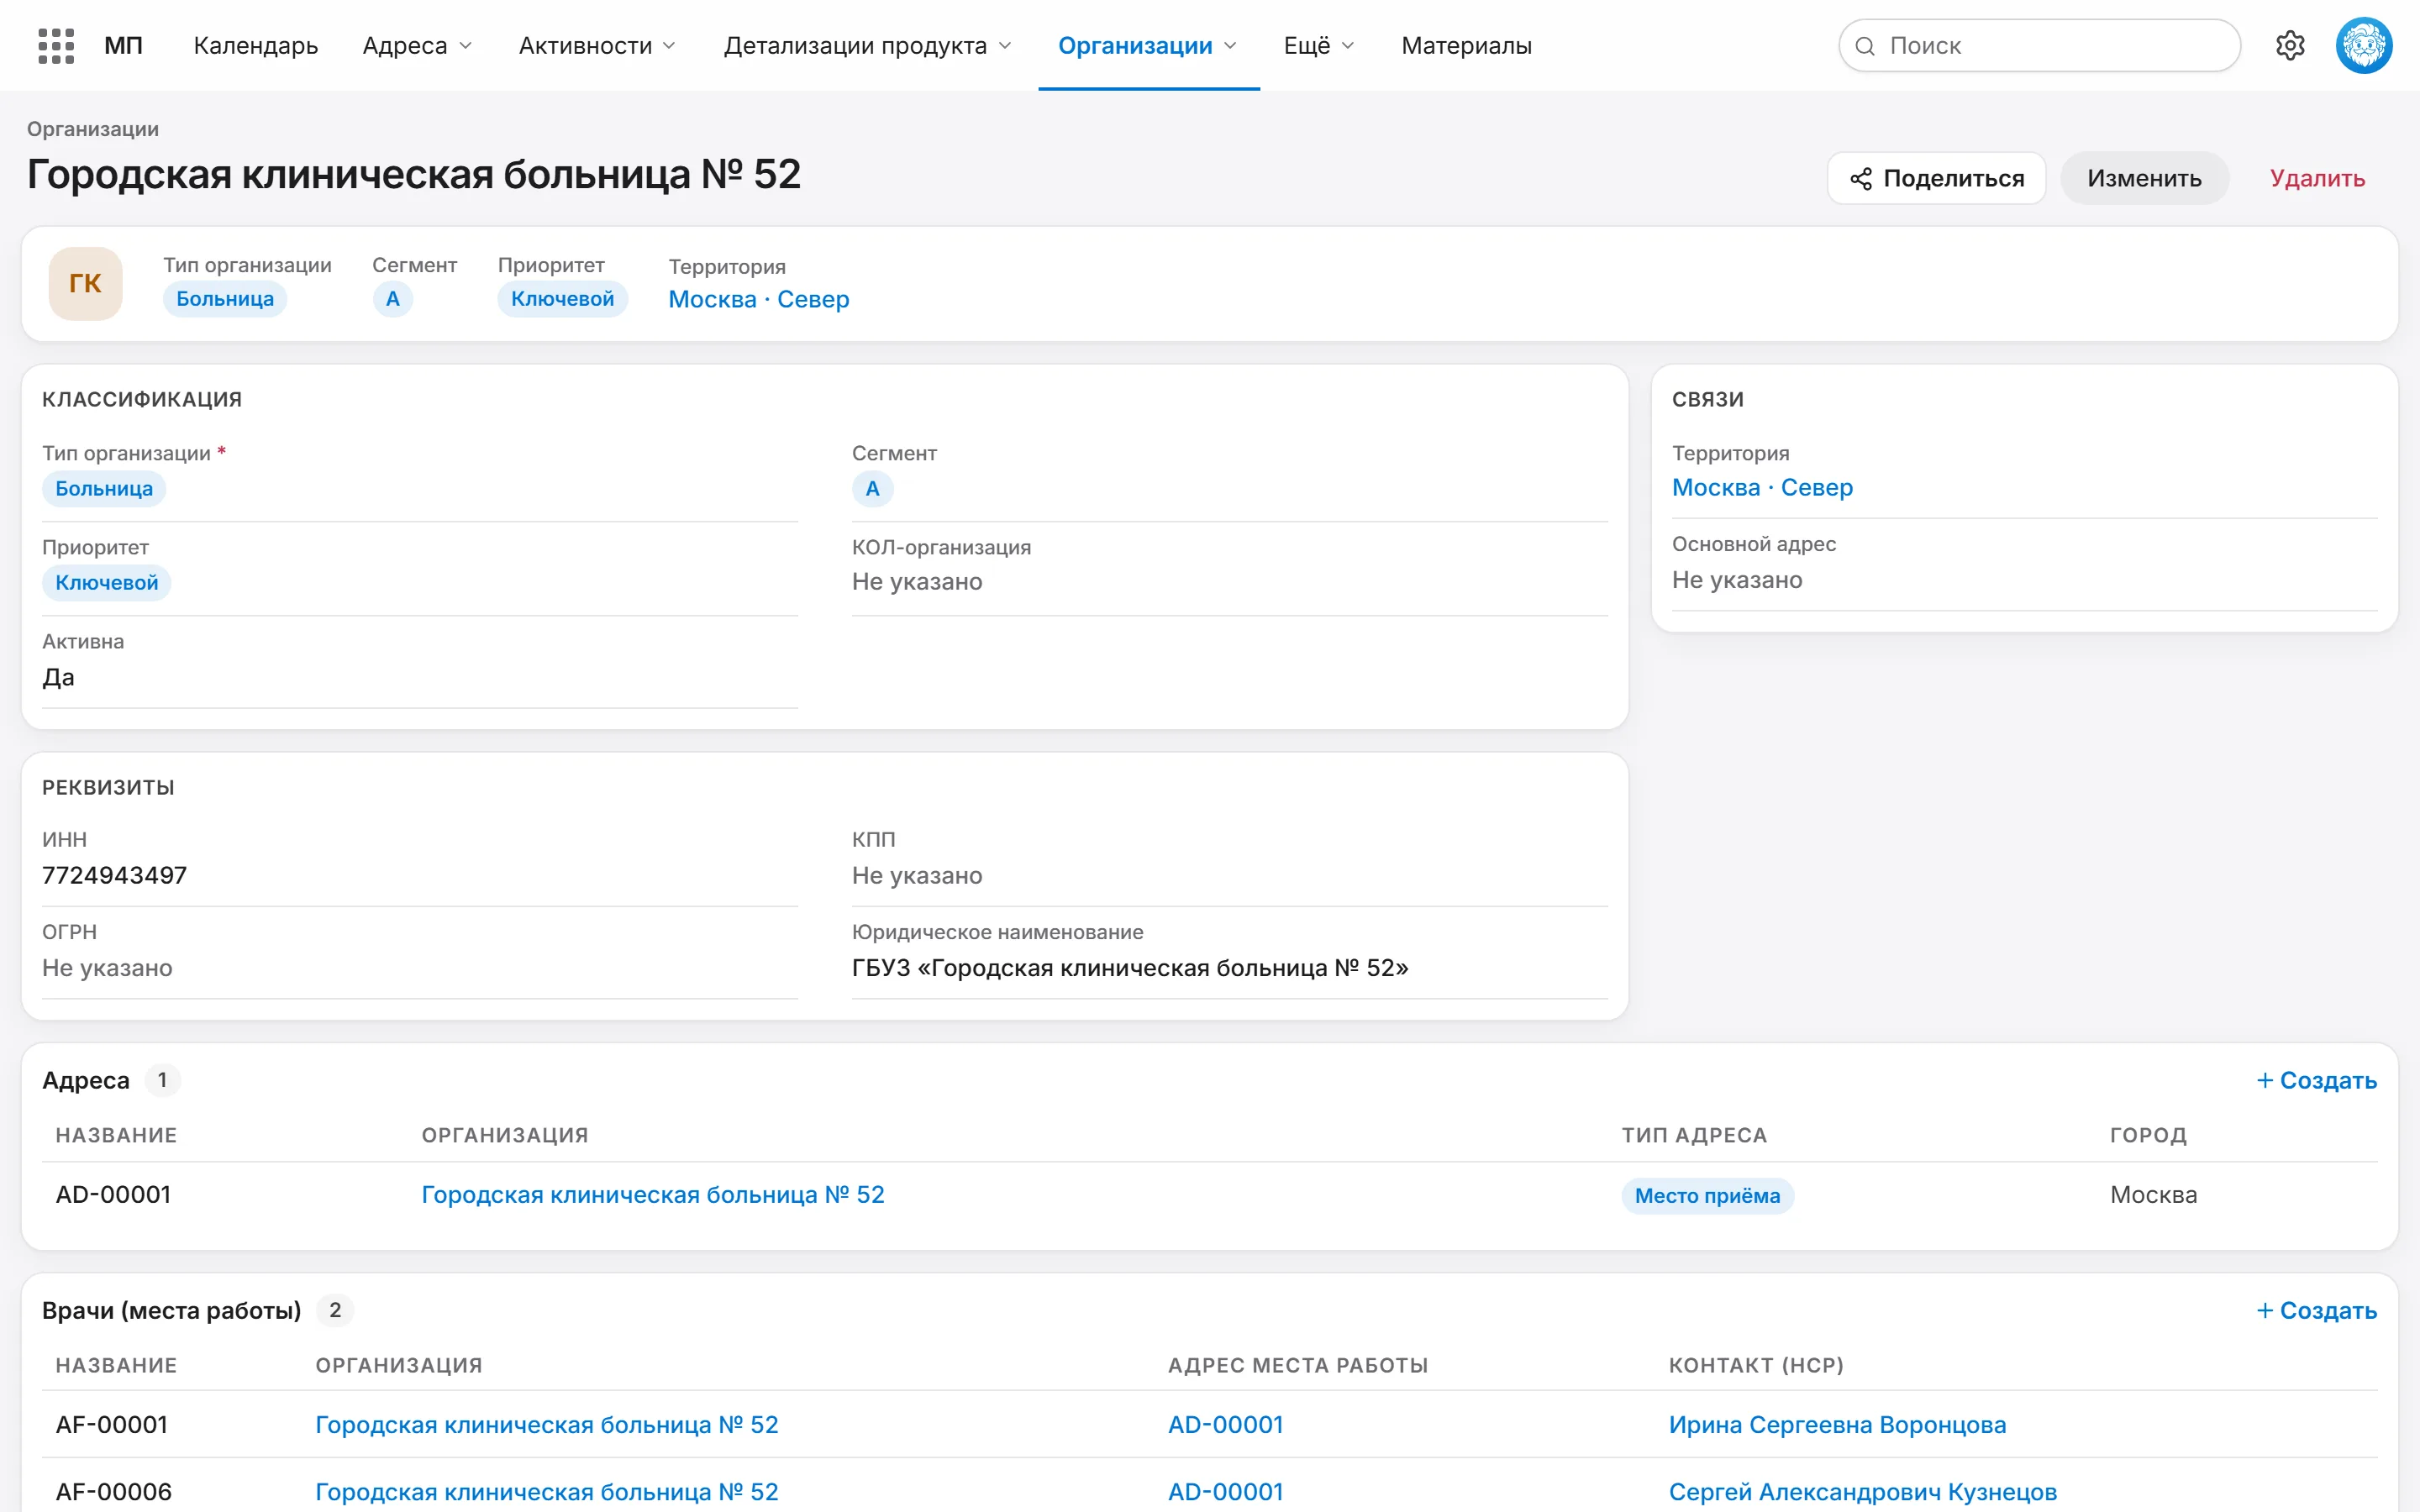Open organization link in the AF-00001 row

547,1425
